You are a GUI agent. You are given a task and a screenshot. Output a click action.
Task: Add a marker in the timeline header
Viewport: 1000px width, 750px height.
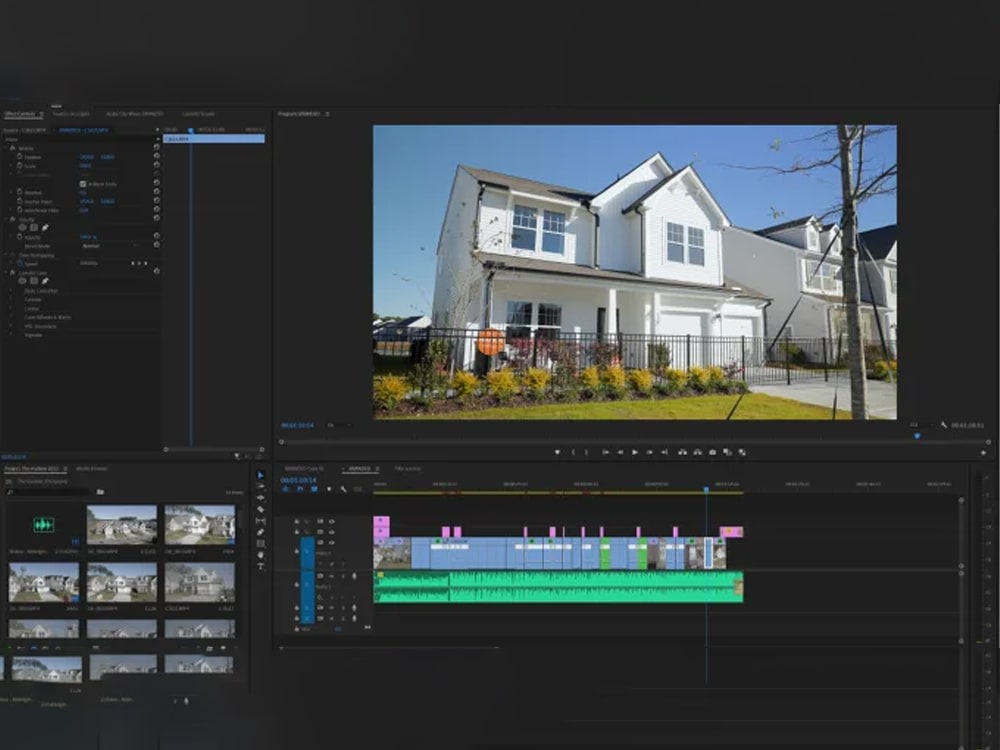329,489
